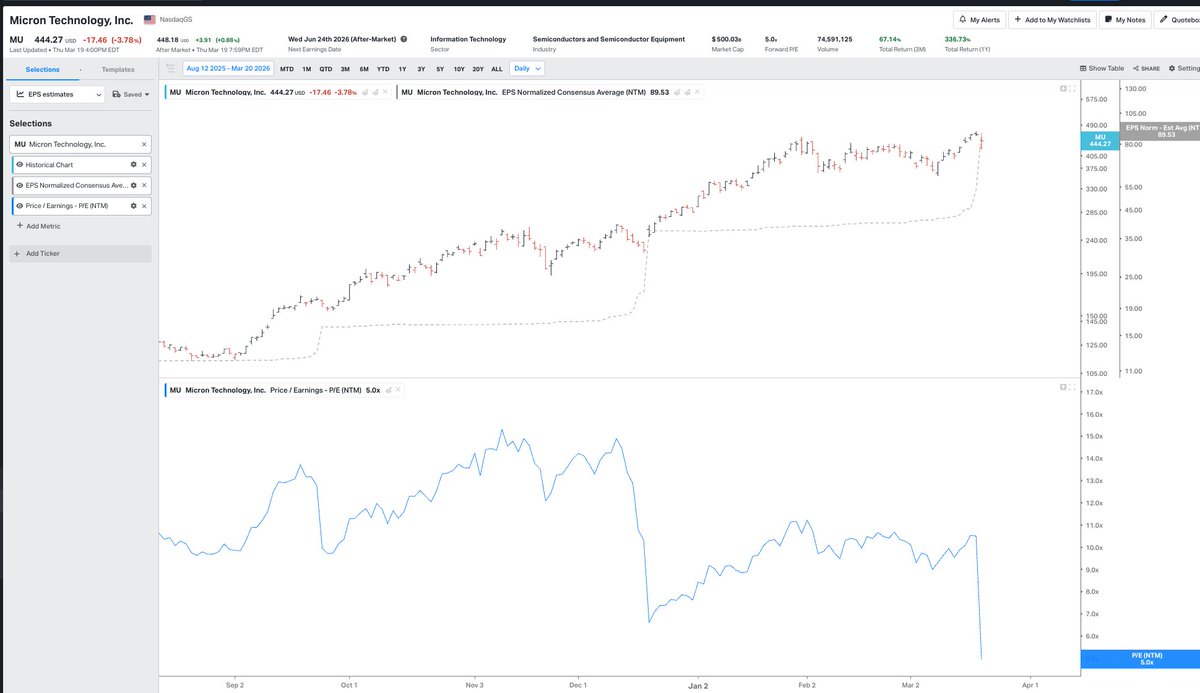Image resolution: width=1200 pixels, height=693 pixels.
Task: Click the EPS Norm - Est Avg axis label
Action: (x=1160, y=131)
